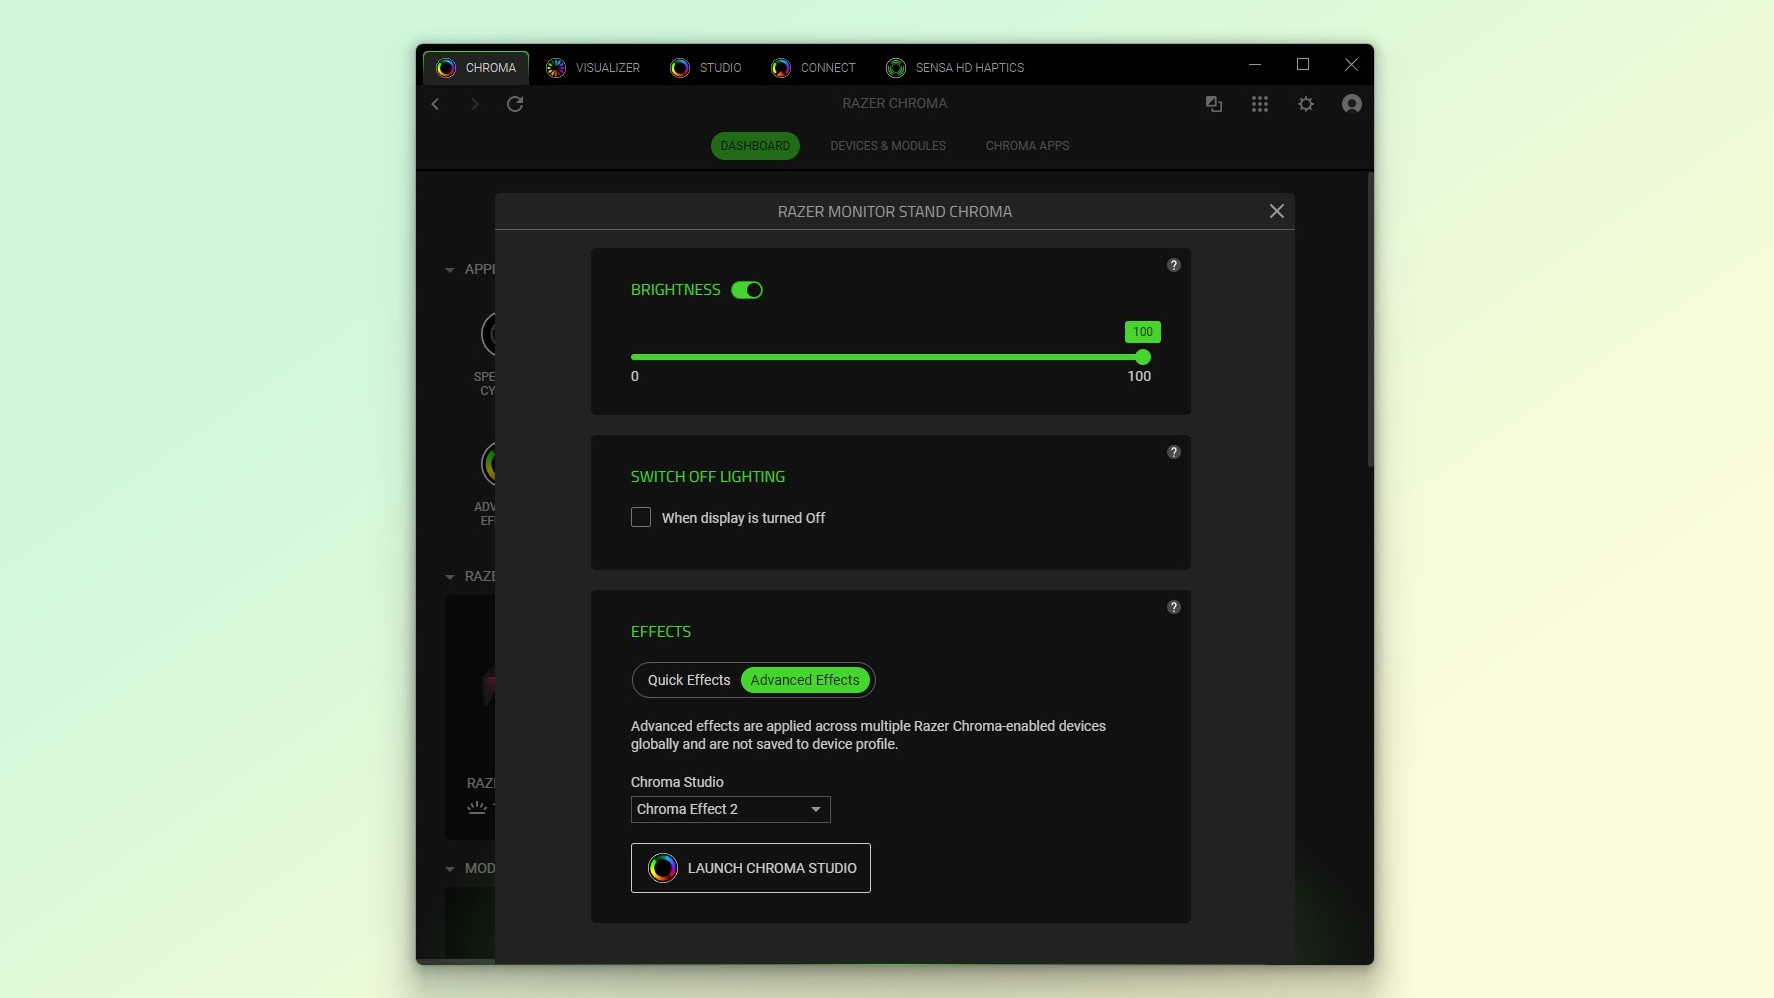
Task: Switch to Quick Effects mode
Action: point(688,680)
